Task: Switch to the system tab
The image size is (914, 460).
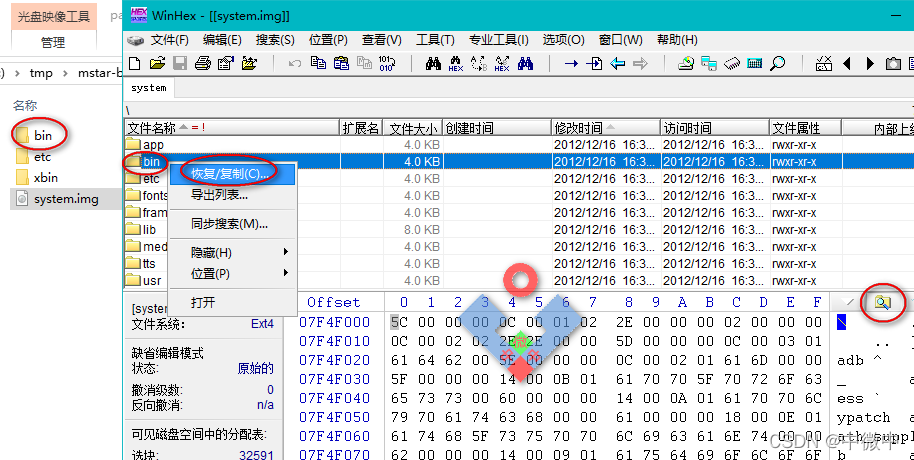Action: 149,88
